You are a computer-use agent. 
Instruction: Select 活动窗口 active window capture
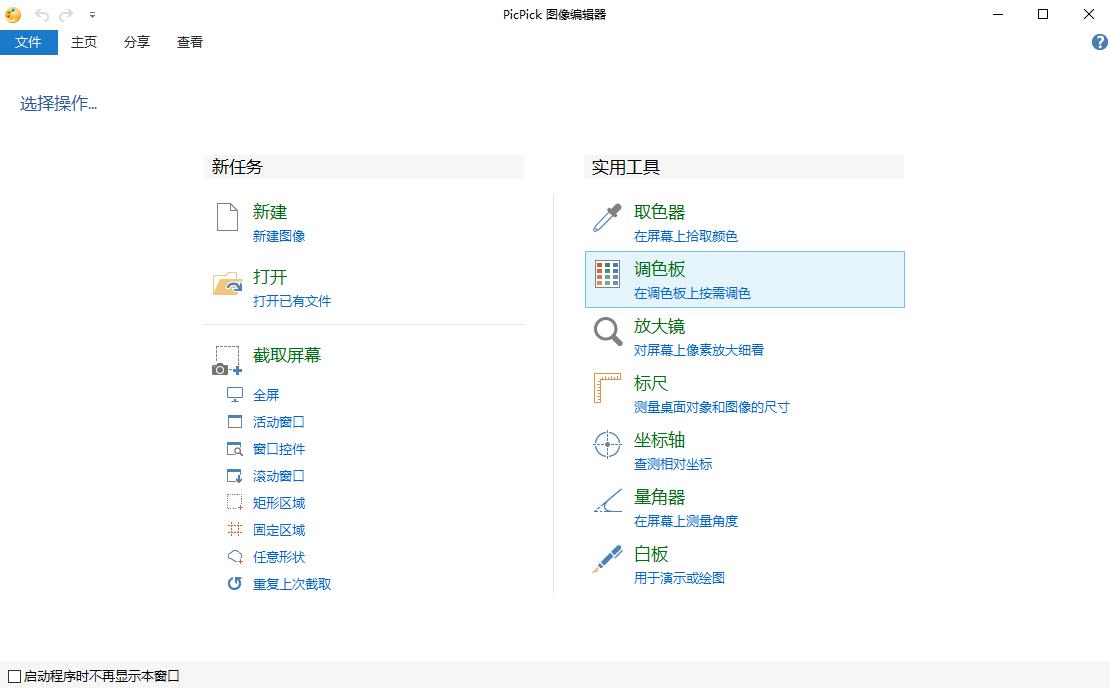(x=278, y=421)
